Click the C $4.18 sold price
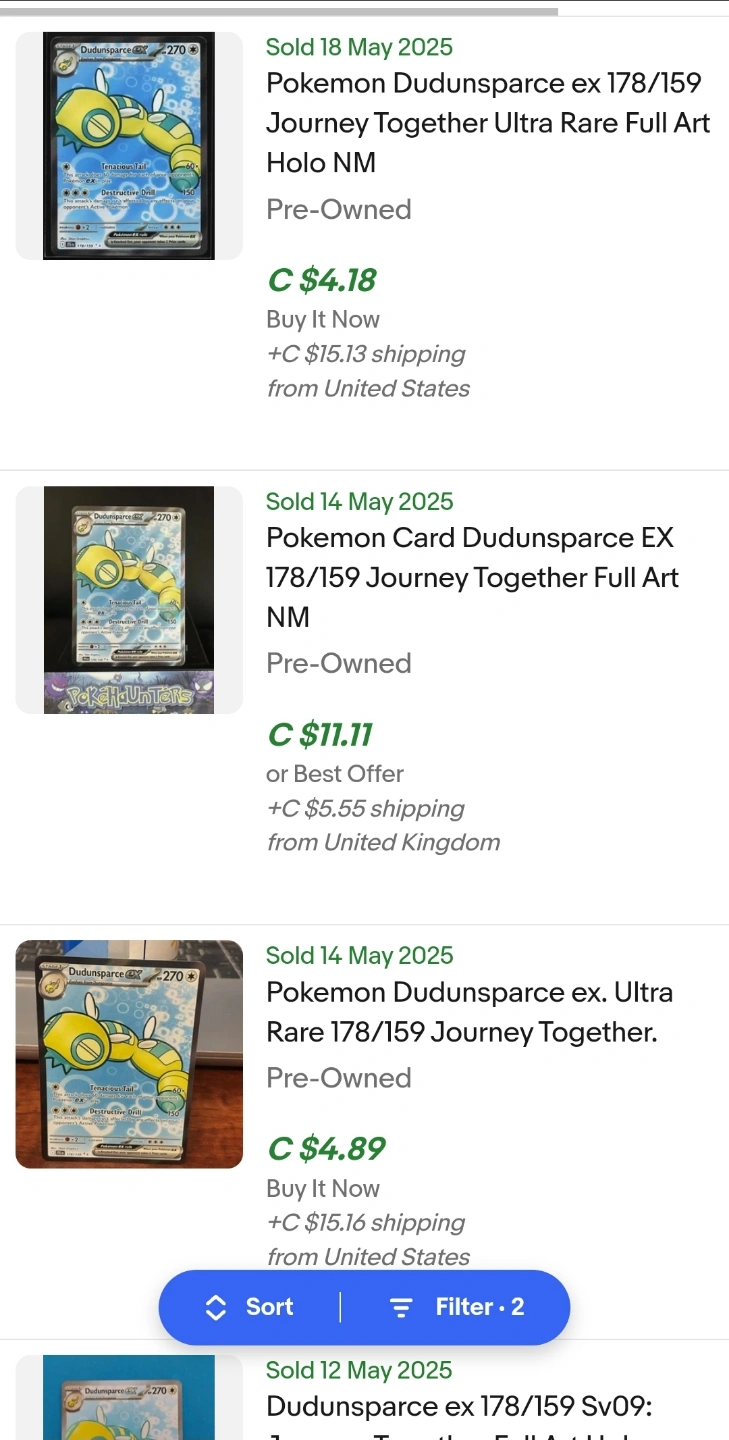Viewport: 729px width, 1440px height. (322, 280)
